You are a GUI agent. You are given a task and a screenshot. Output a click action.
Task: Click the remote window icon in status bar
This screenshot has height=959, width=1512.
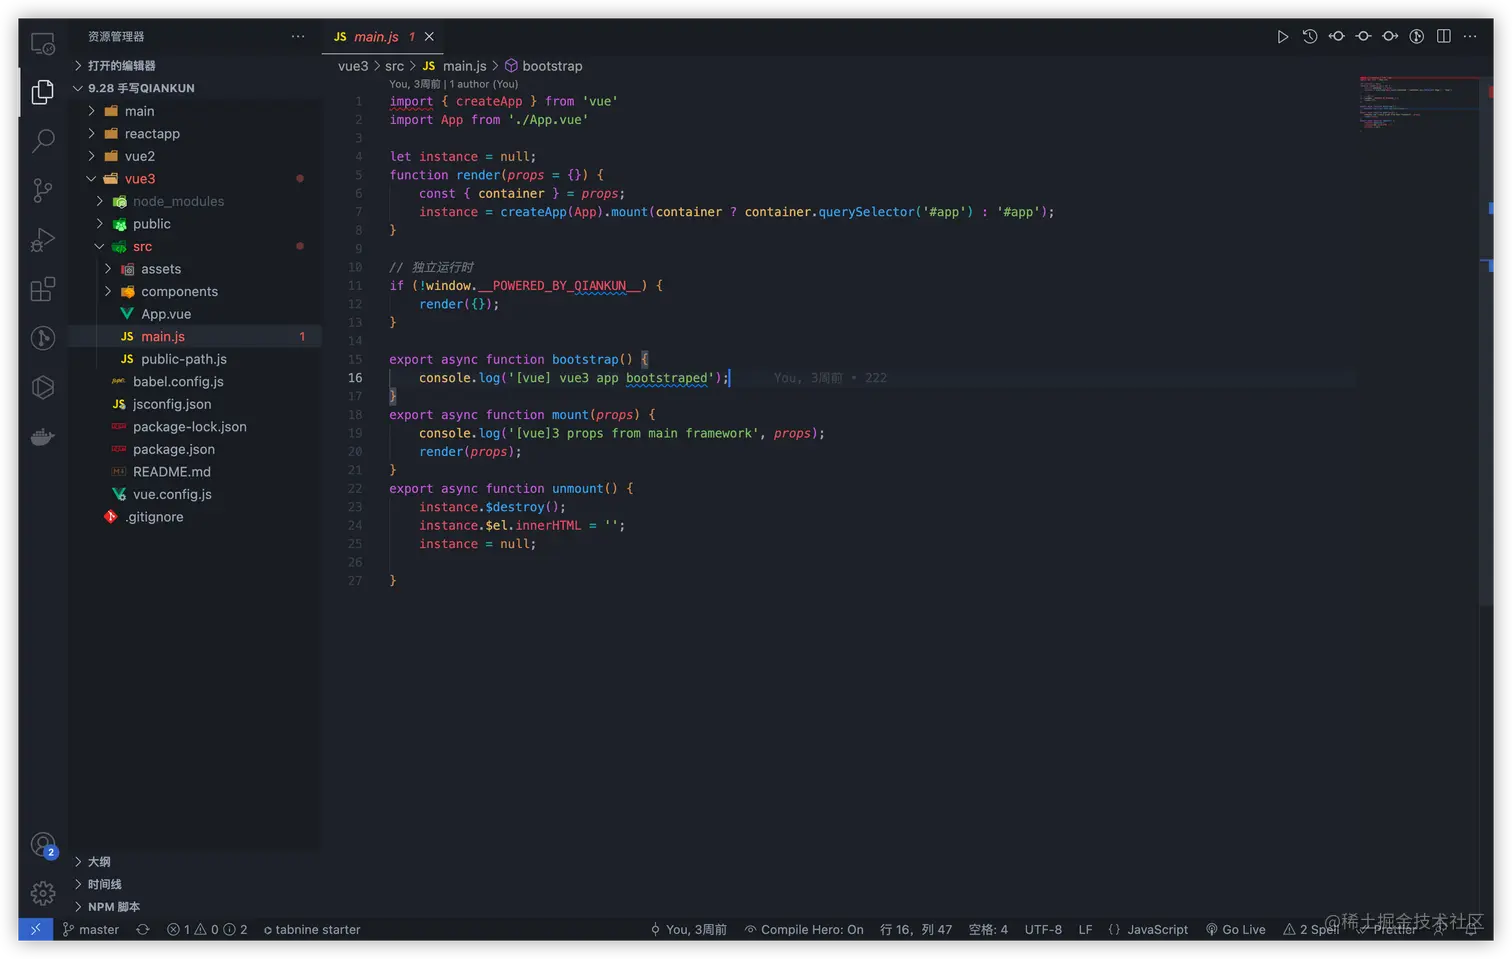pos(36,929)
